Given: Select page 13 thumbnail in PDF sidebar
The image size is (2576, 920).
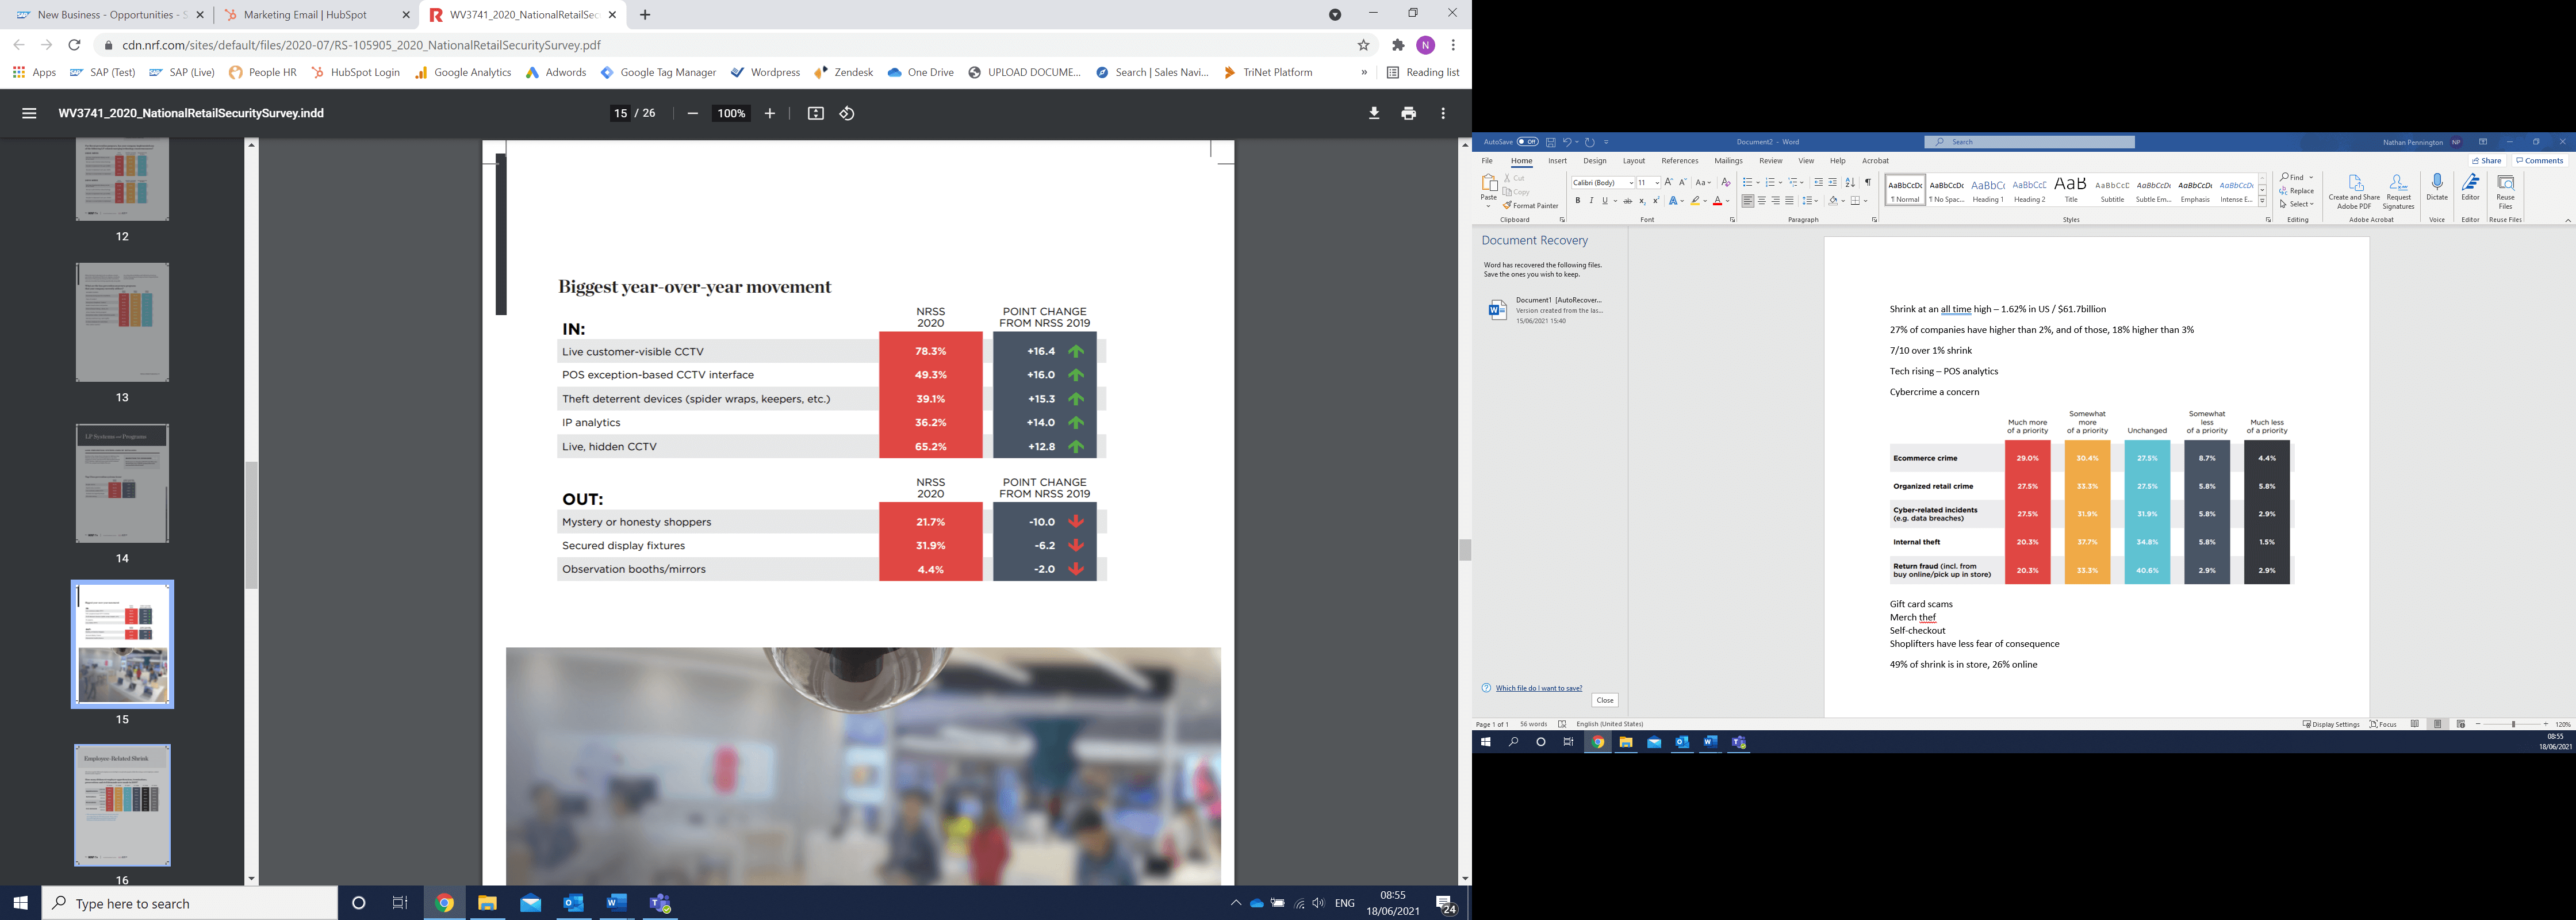Looking at the screenshot, I should point(122,322).
